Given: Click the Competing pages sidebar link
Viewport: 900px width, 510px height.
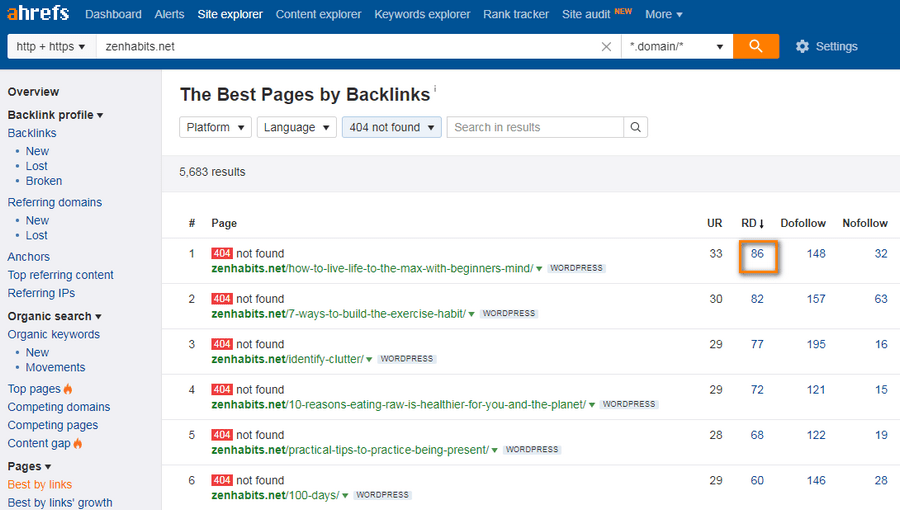Looking at the screenshot, I should [53, 426].
